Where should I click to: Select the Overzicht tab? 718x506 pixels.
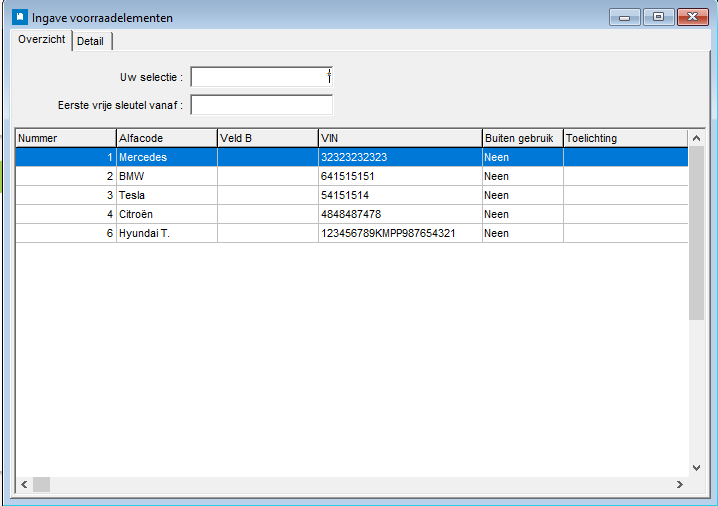pyautogui.click(x=42, y=40)
